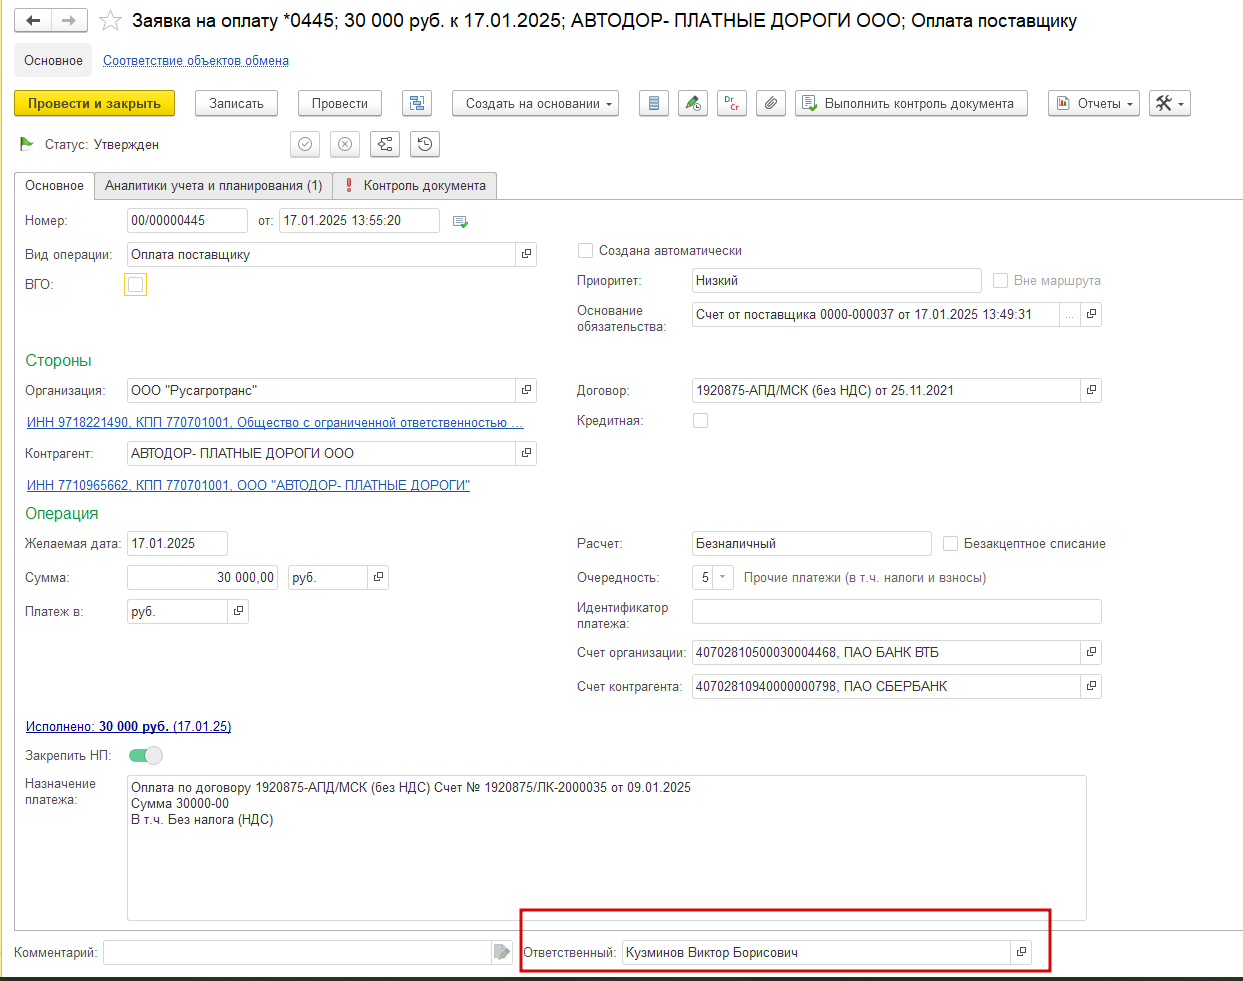Click the ellipsis selection button in Основание обязательства

(1070, 314)
